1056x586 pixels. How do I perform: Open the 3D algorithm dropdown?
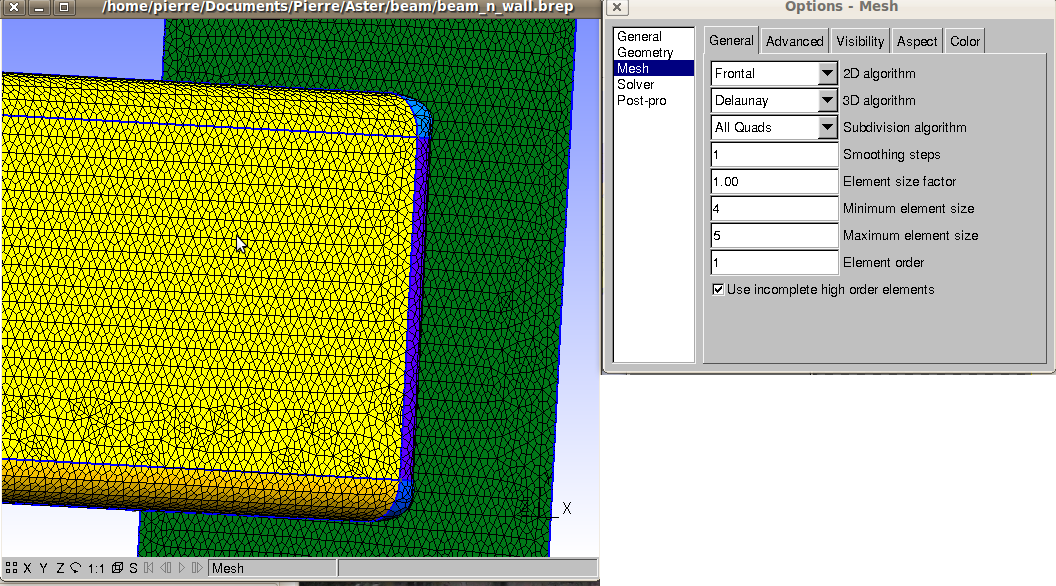(827, 100)
